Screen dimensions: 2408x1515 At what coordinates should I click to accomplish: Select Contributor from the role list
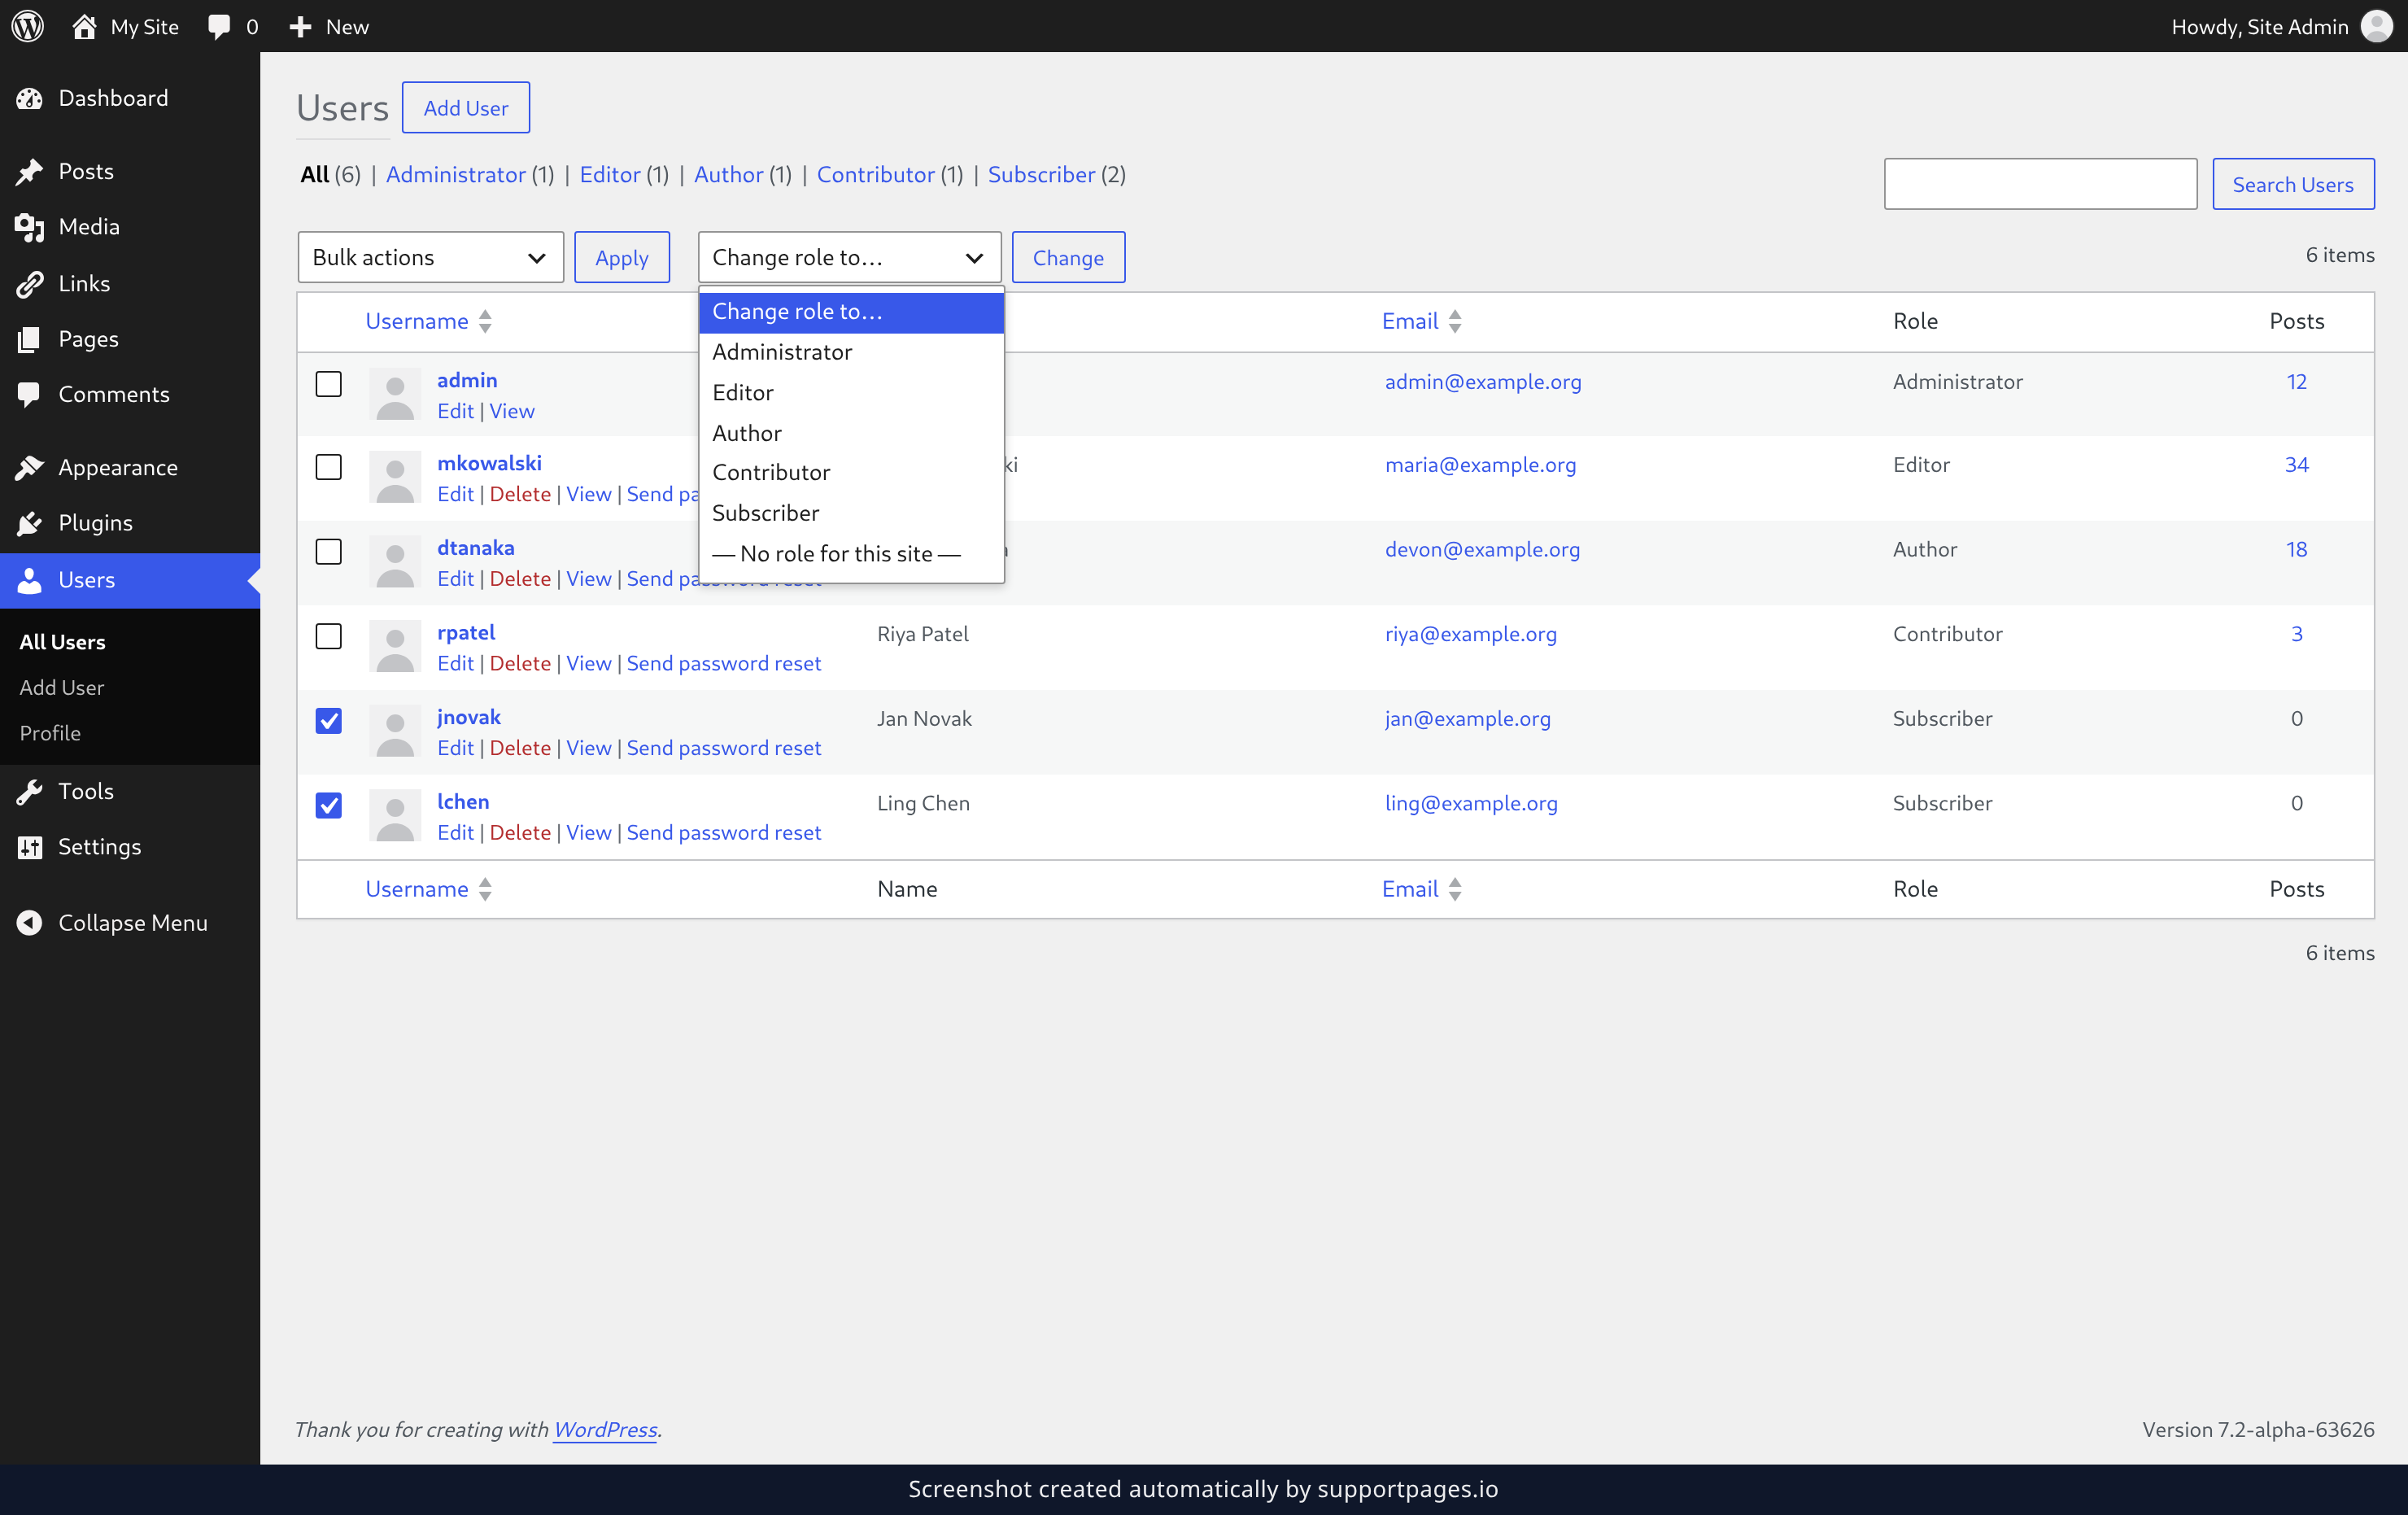(851, 473)
